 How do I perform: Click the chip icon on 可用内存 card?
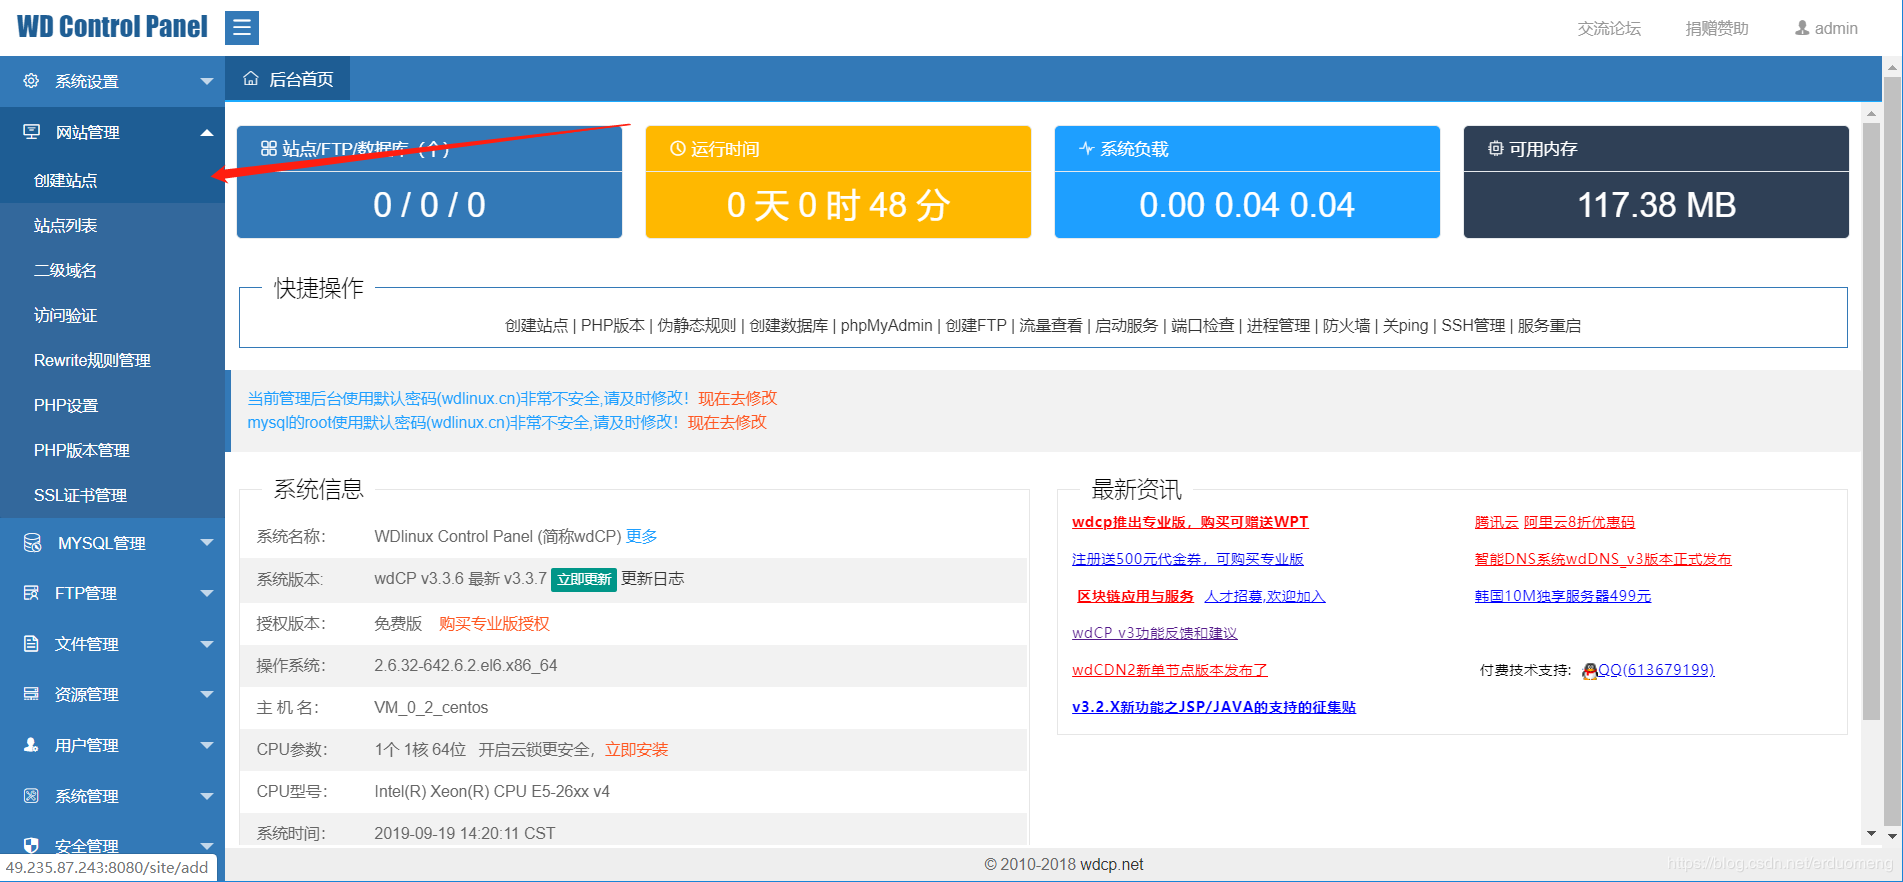coord(1495,149)
